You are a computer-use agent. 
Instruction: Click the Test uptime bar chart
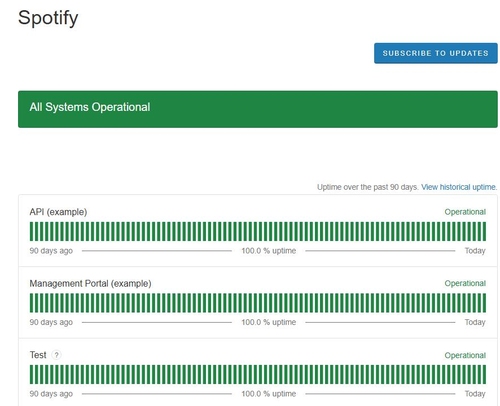point(258,374)
